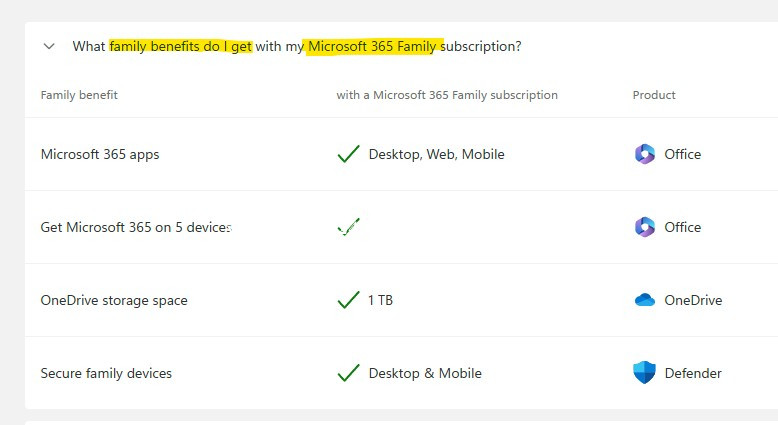Click the checkmark beside 1 TB

348,300
